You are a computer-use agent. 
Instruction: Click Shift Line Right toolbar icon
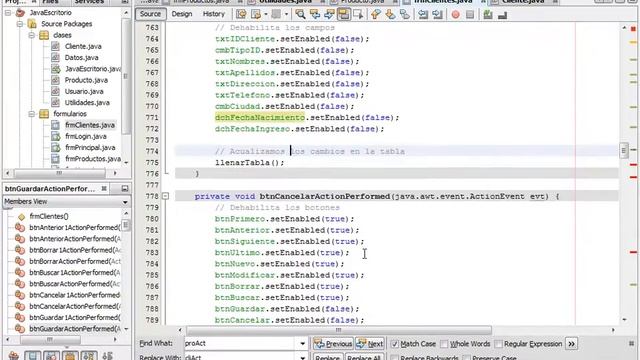click(437, 15)
